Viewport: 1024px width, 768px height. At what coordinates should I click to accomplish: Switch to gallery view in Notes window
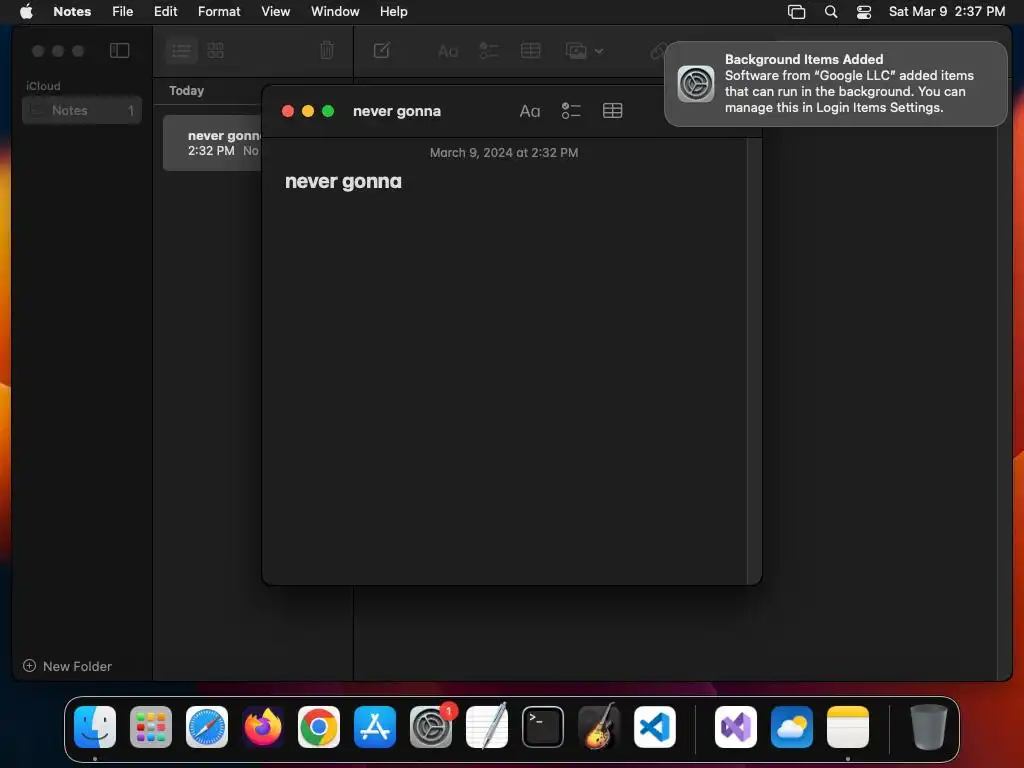point(216,50)
